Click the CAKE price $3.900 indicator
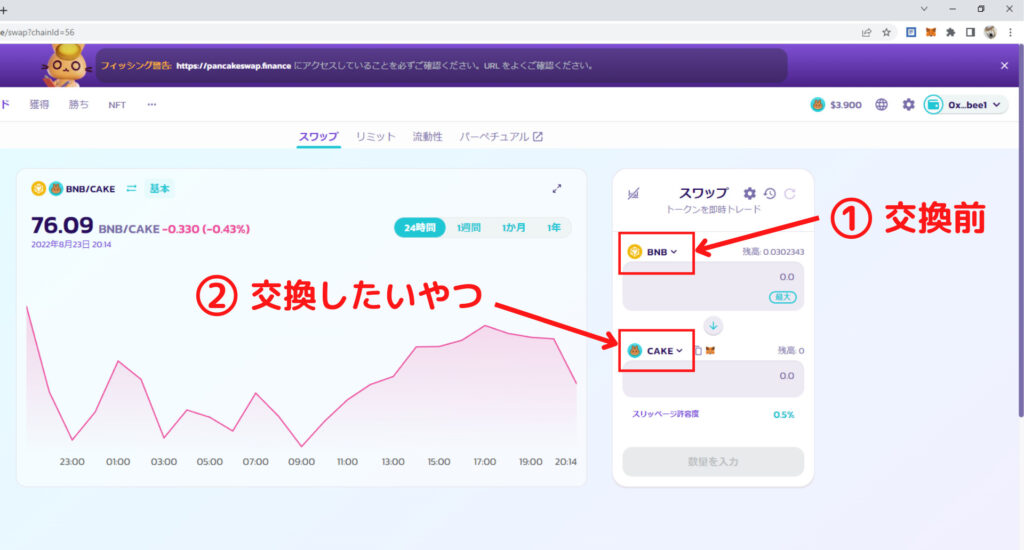Viewport: 1024px width, 550px height. [836, 105]
